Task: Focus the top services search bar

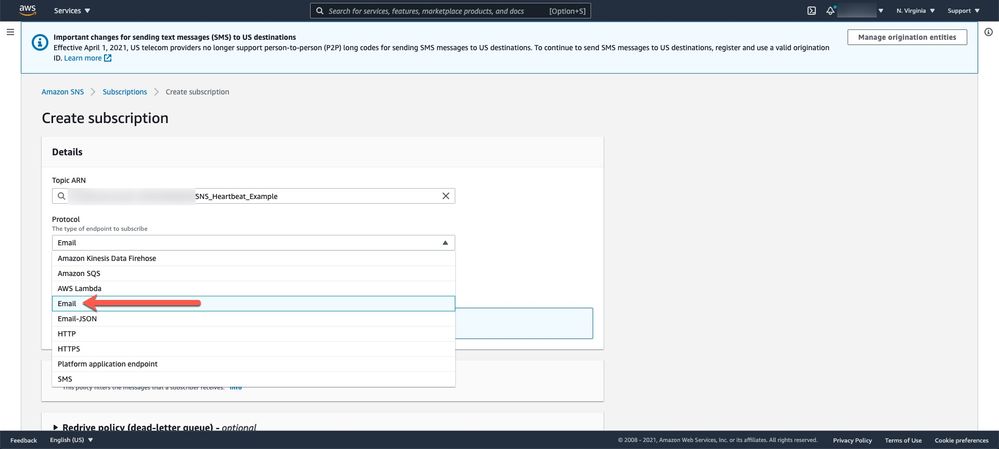Action: point(450,11)
